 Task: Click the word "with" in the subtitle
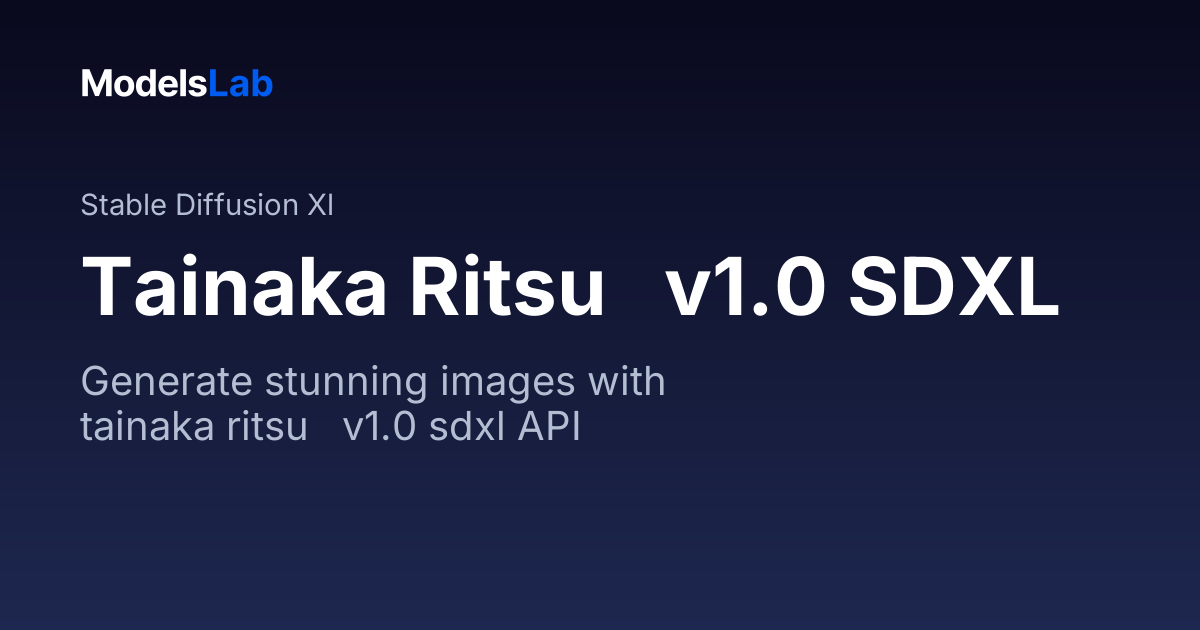coord(627,385)
